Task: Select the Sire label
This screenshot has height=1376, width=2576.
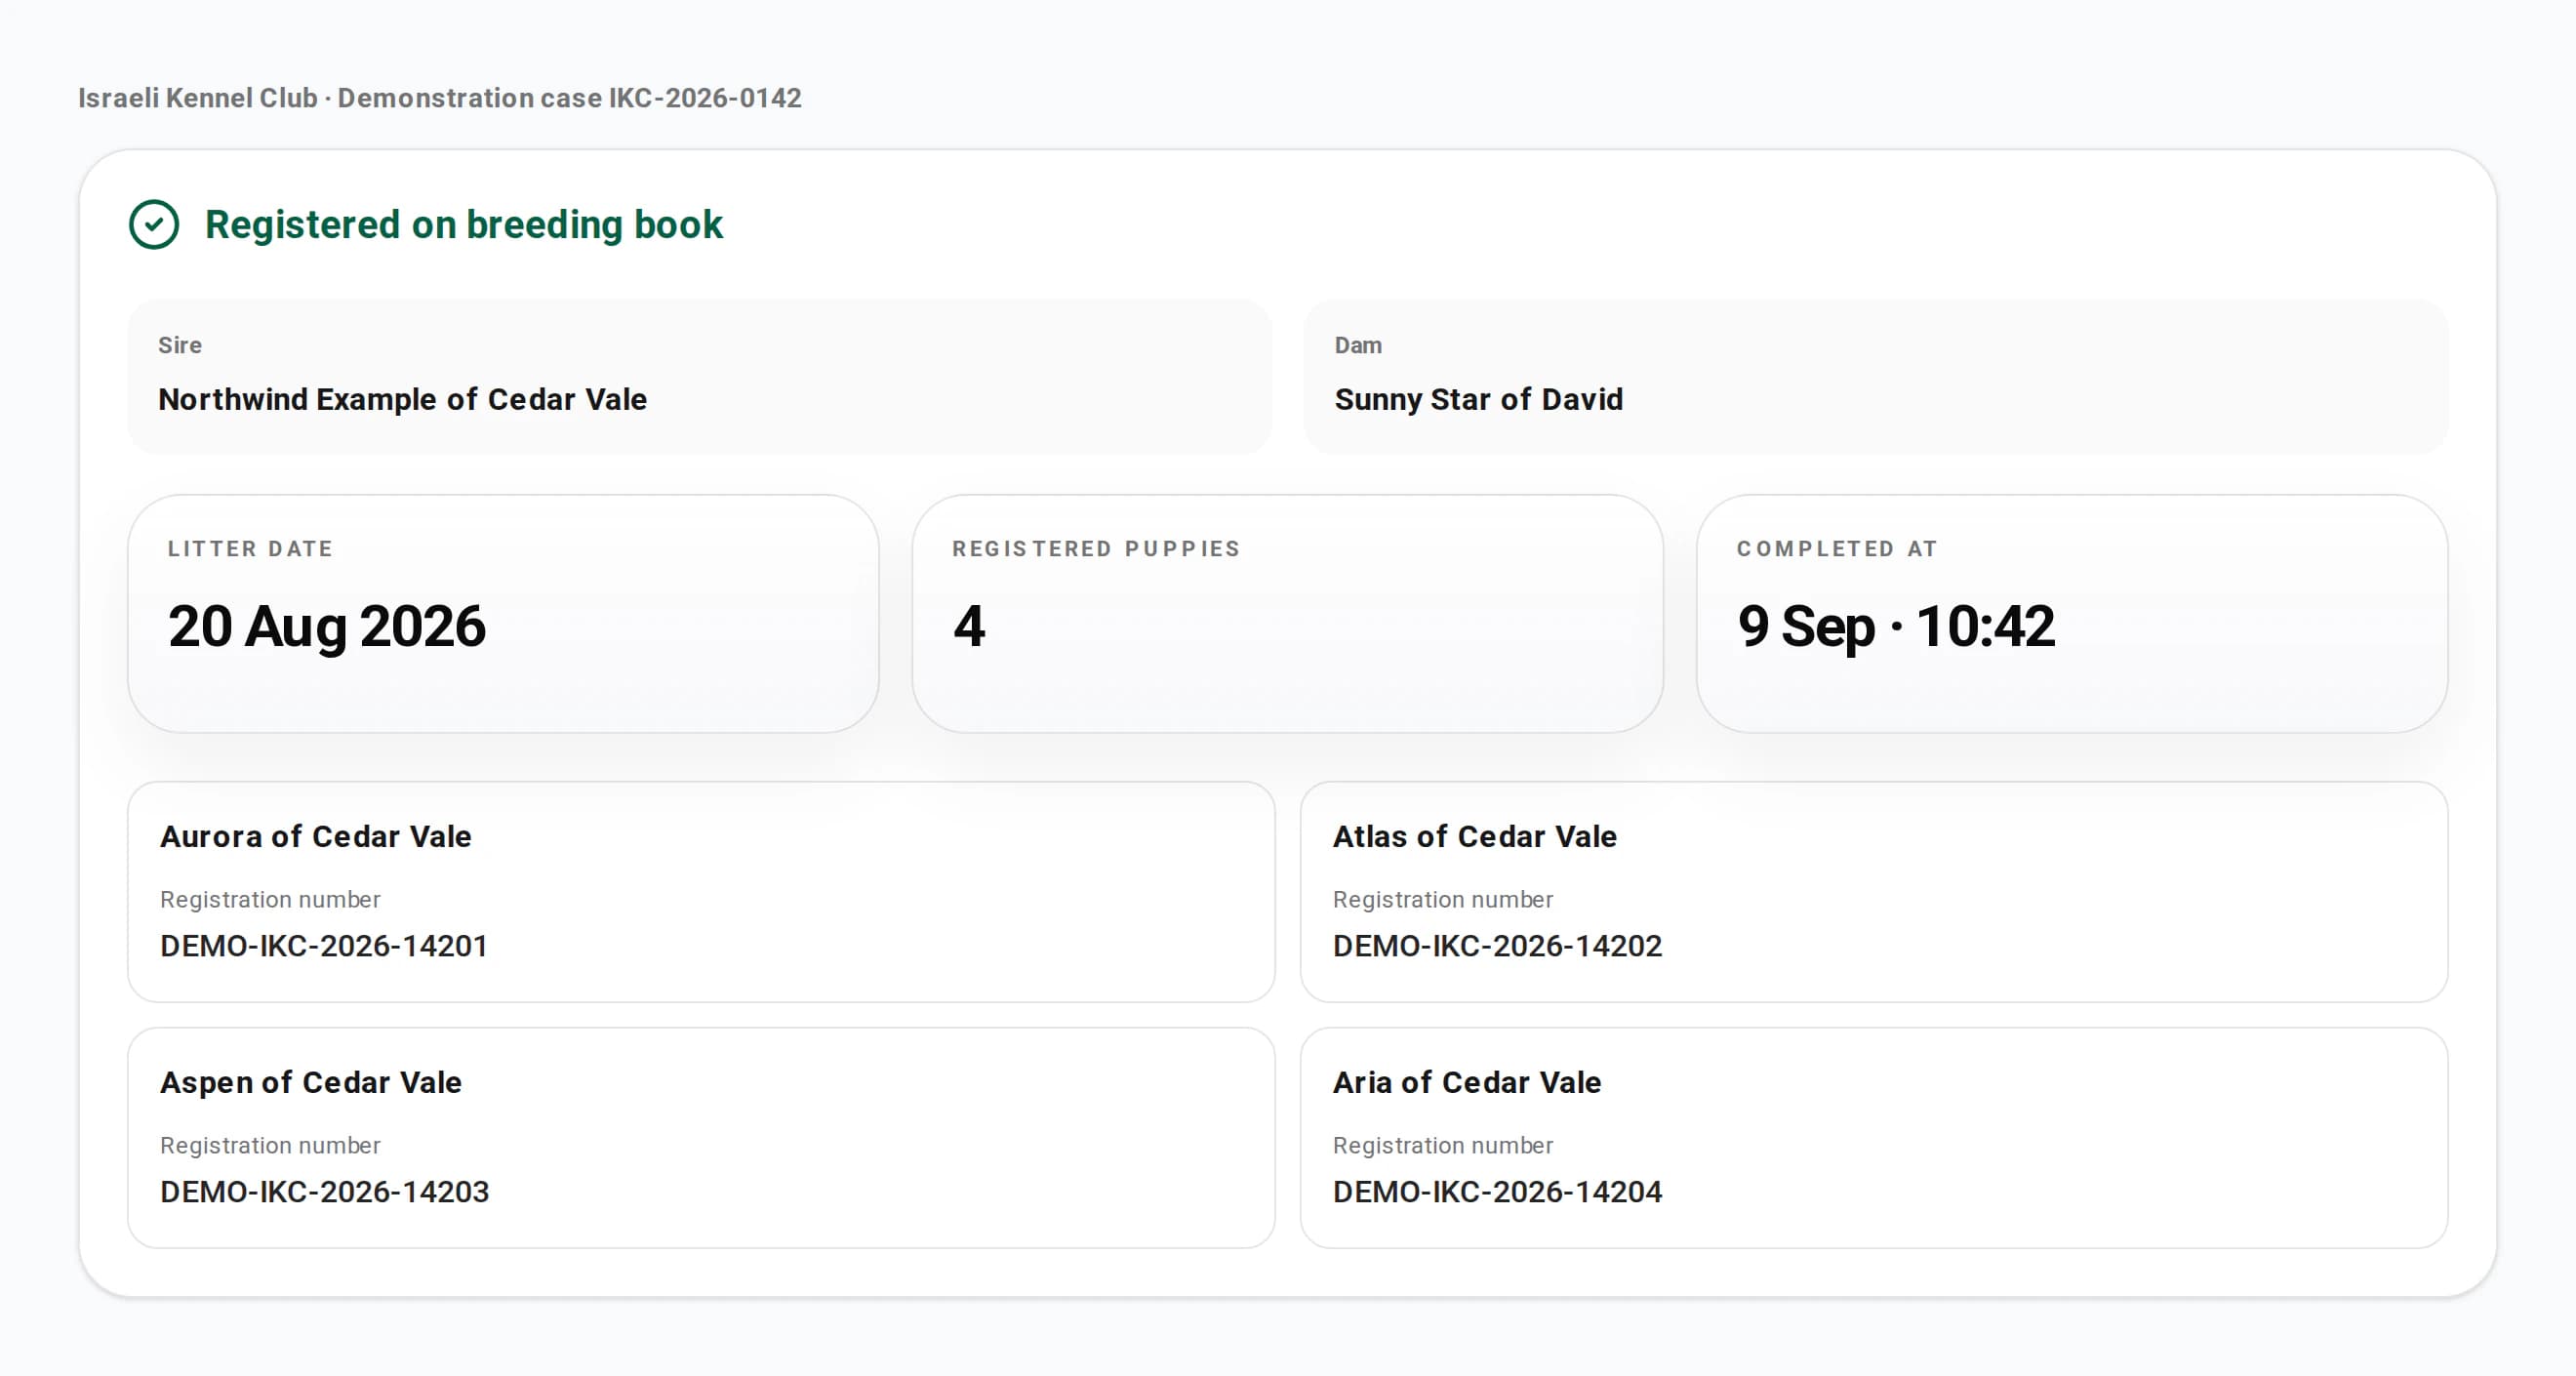Action: click(x=180, y=345)
